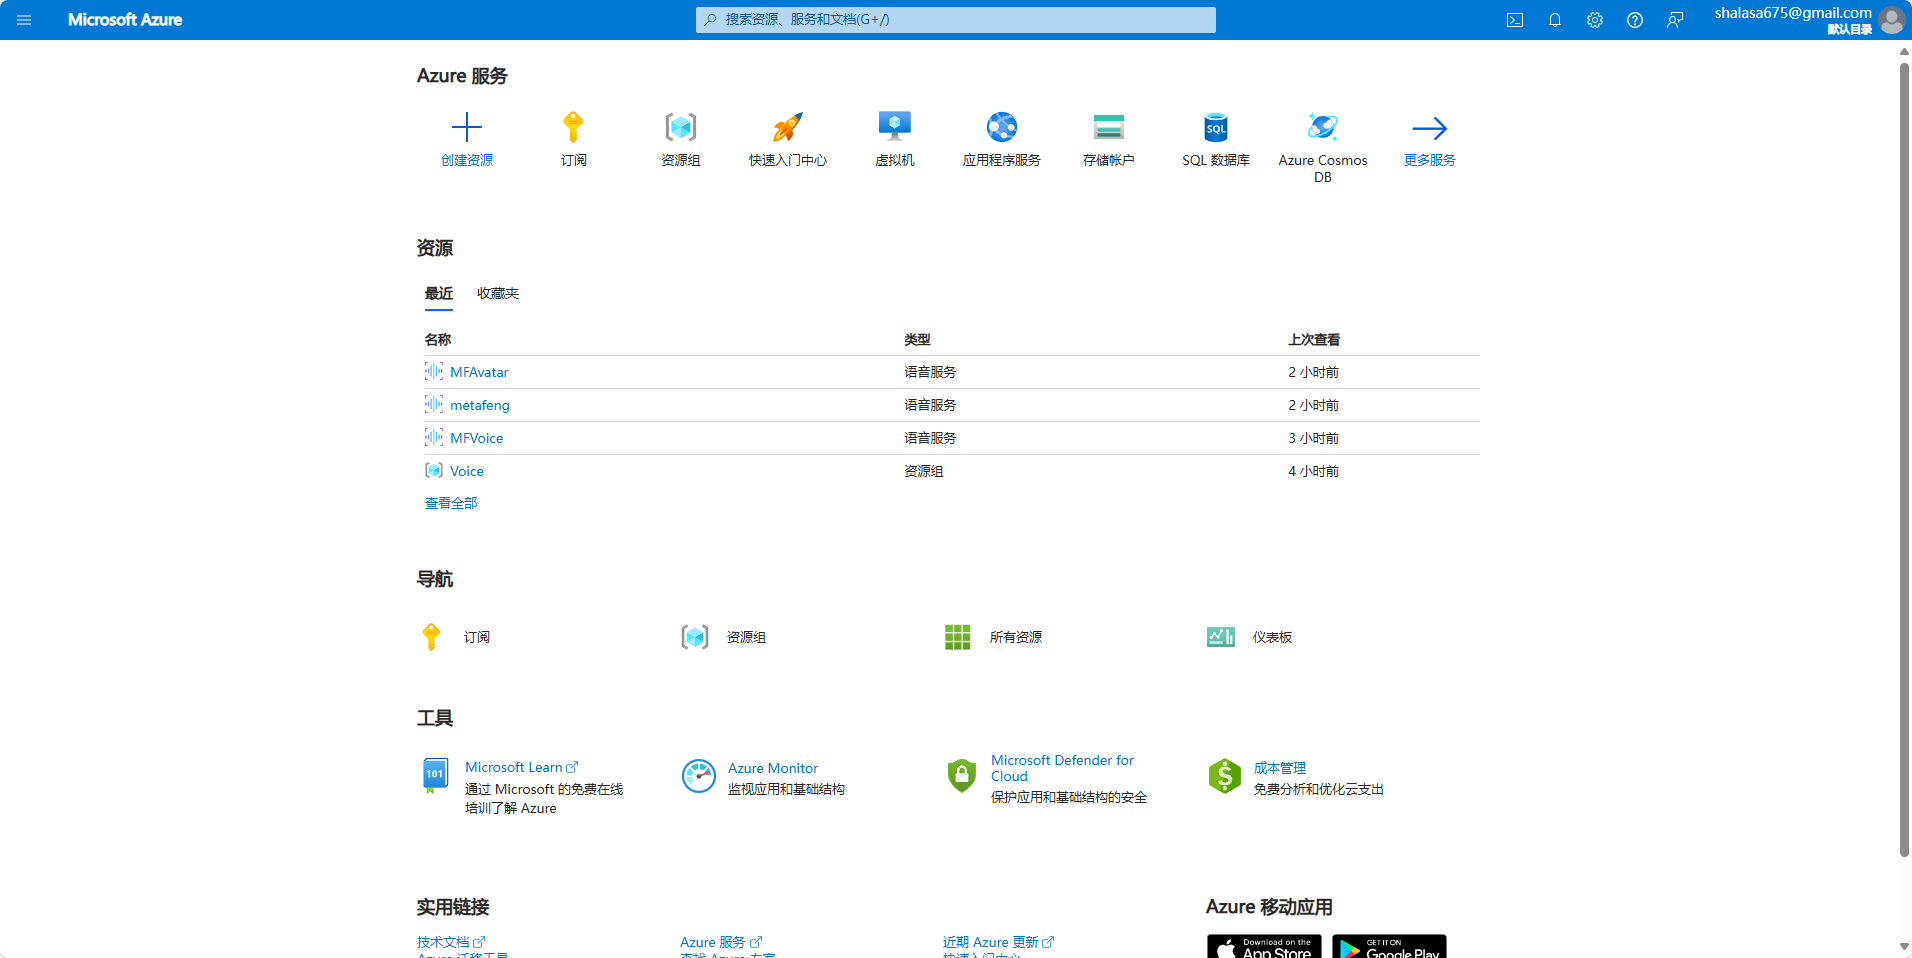This screenshot has width=1912, height=958.
Task: Open the Azure 服务 useful link
Action: [721, 942]
